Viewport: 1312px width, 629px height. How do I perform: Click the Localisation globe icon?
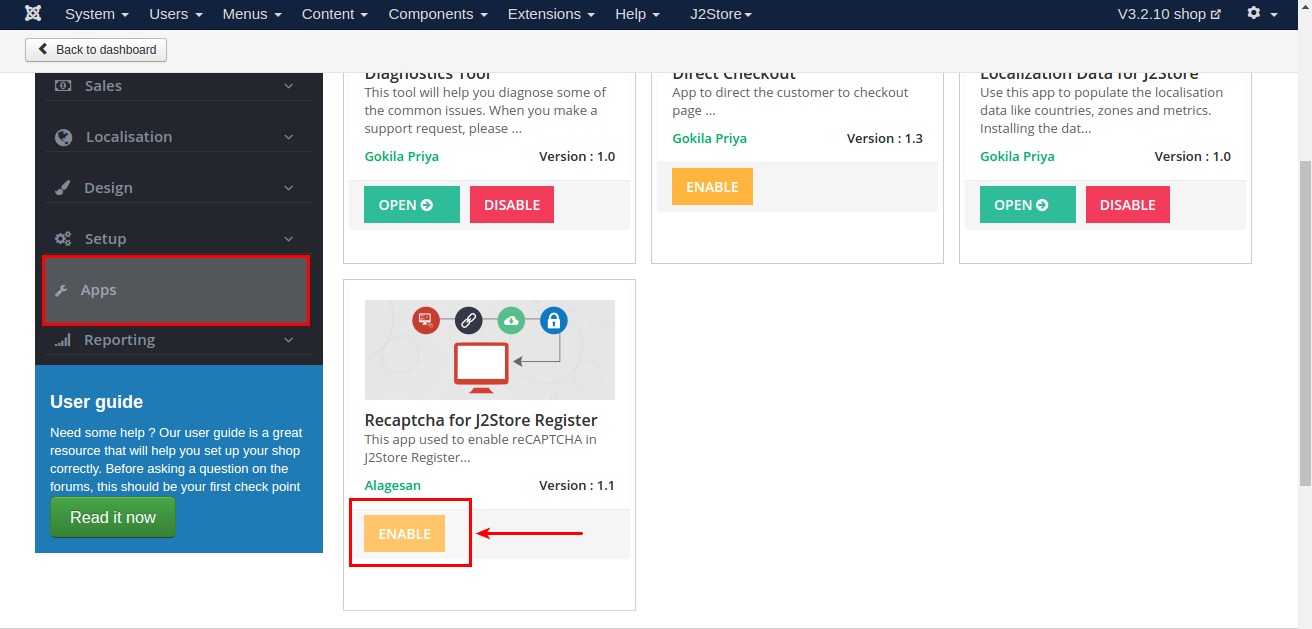pos(63,137)
